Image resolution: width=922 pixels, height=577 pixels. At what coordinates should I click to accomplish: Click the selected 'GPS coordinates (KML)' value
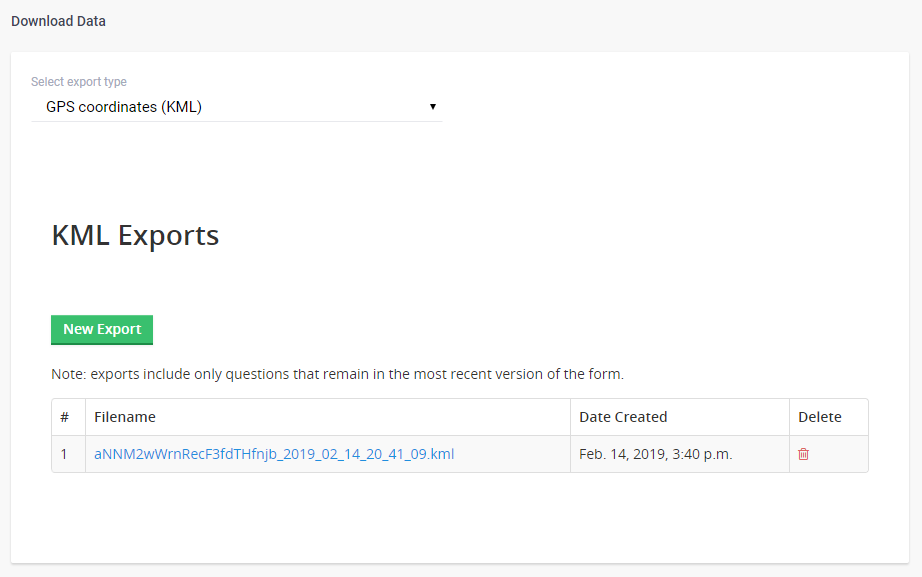(124, 107)
